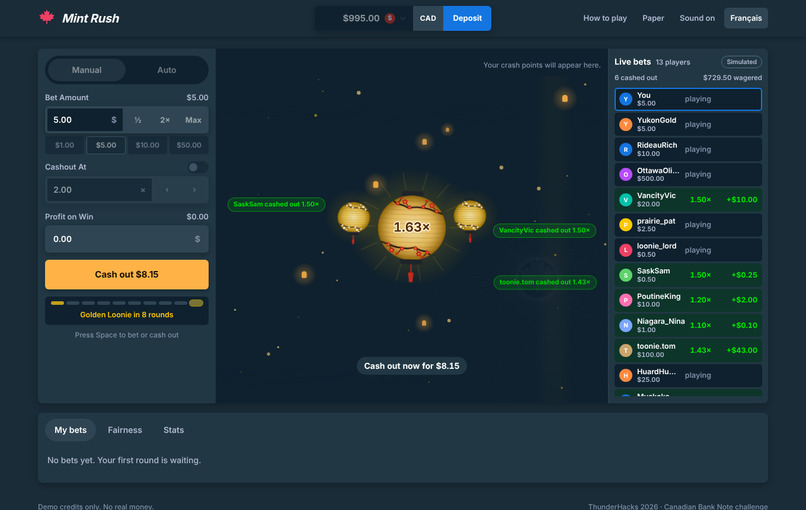The image size is (806, 510).
Task: Click the Cash out $8.15 button
Action: pos(126,275)
